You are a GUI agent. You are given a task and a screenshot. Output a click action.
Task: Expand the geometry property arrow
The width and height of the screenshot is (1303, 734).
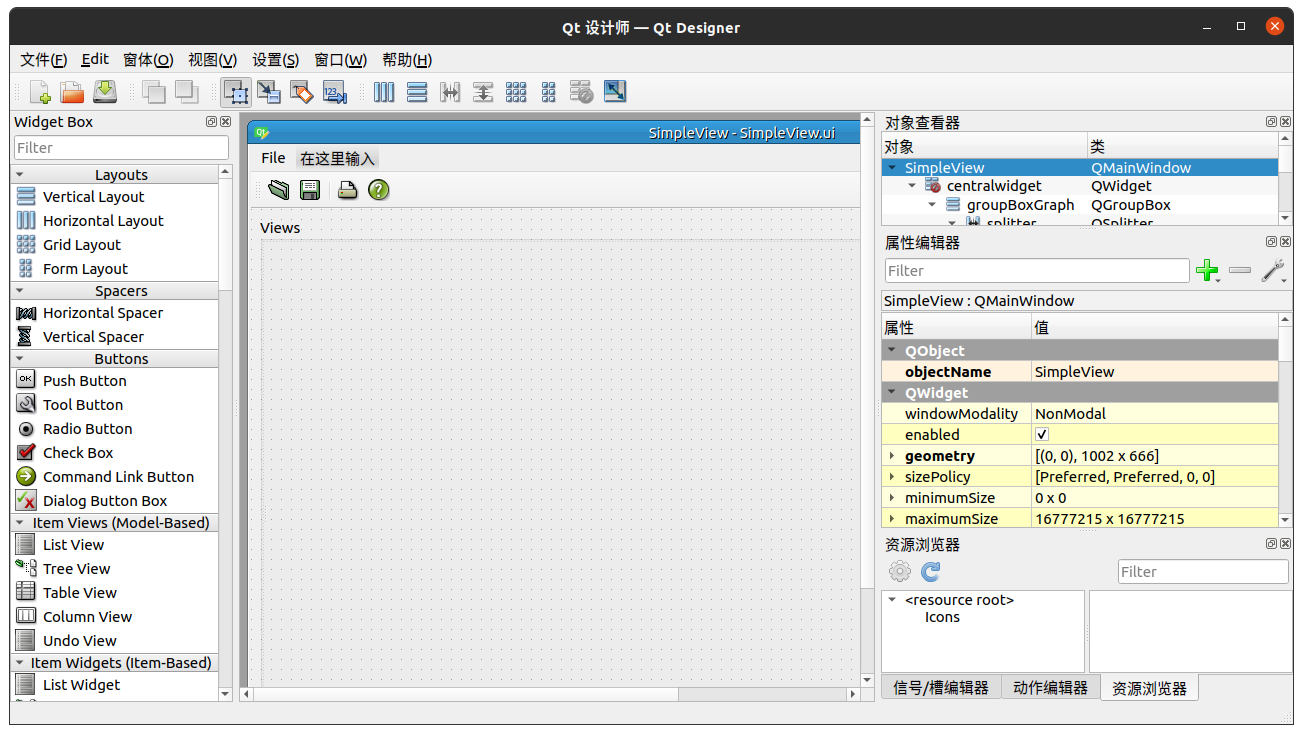click(892, 455)
